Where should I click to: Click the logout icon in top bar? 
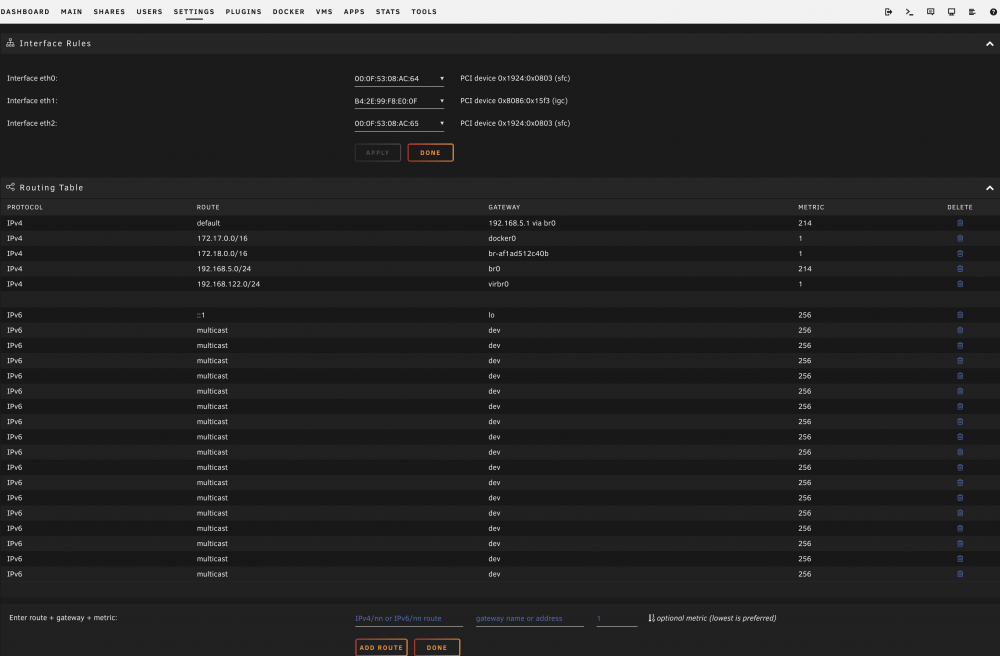(x=888, y=11)
